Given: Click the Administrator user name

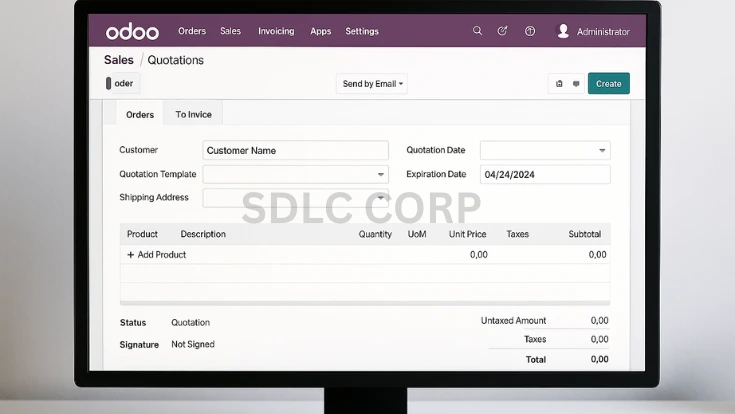Looking at the screenshot, I should pyautogui.click(x=603, y=32).
